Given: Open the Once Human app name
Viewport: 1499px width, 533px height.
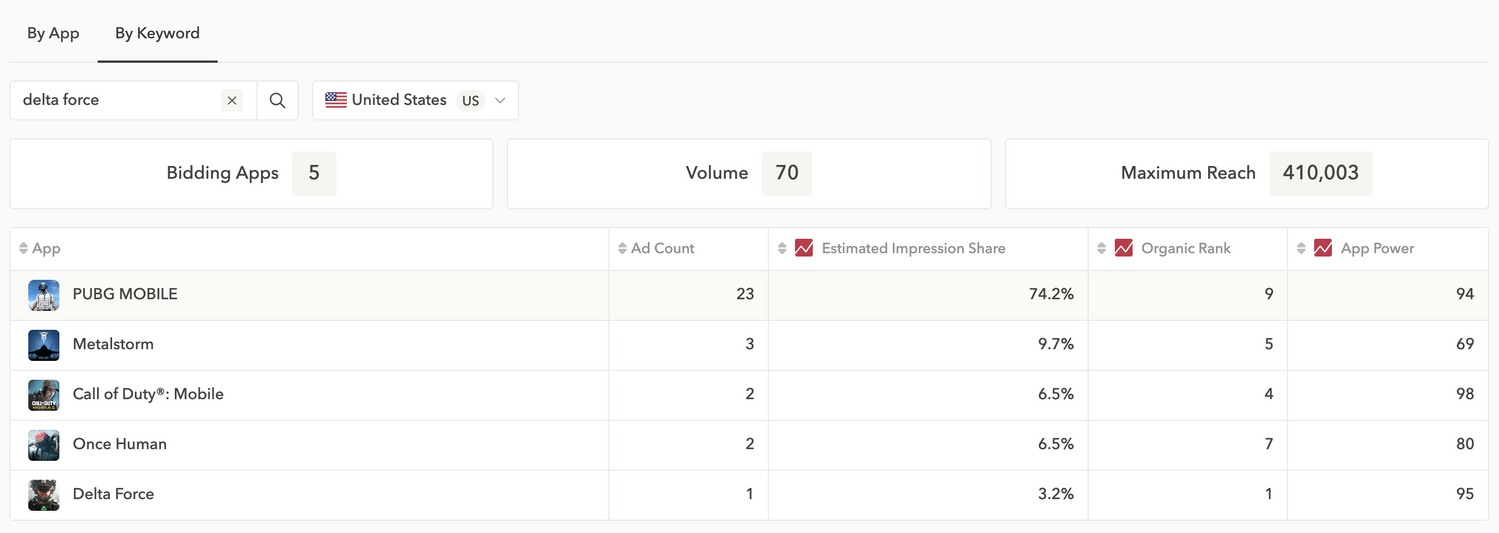Looking at the screenshot, I should 120,444.
